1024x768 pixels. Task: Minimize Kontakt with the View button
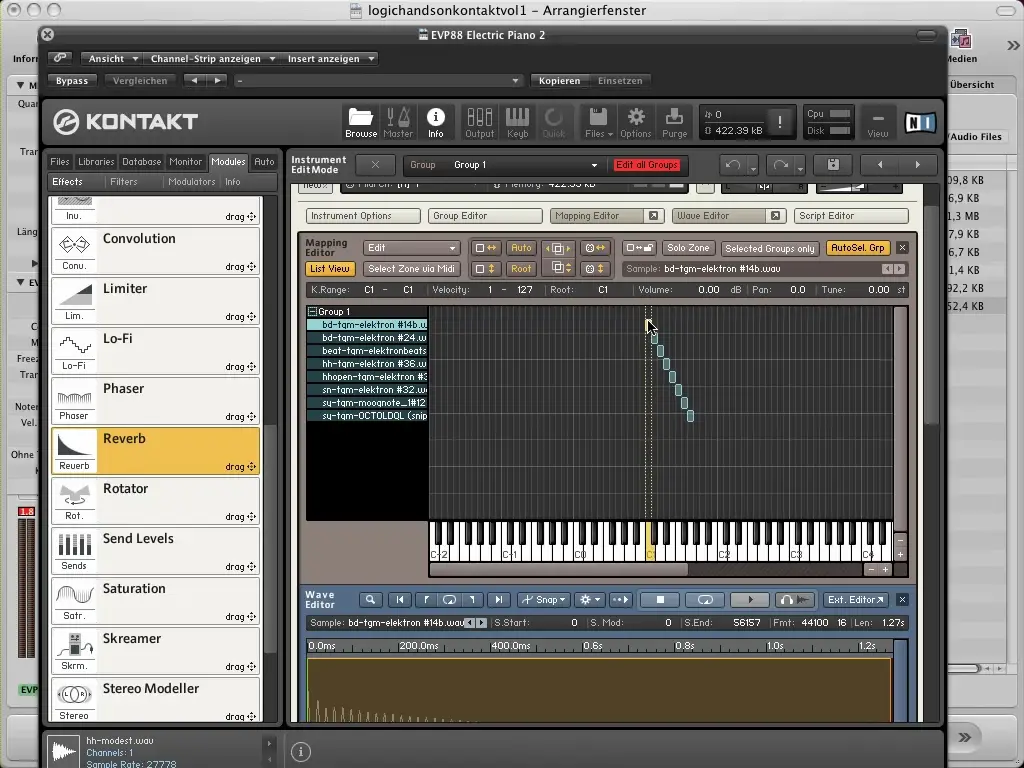coord(878,122)
